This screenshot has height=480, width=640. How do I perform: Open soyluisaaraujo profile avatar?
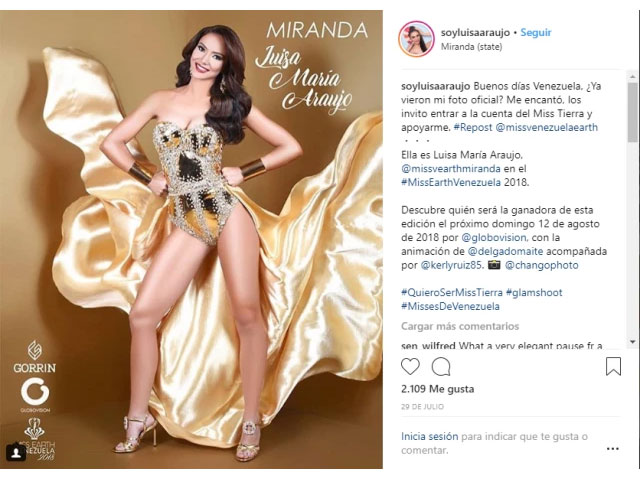click(416, 39)
